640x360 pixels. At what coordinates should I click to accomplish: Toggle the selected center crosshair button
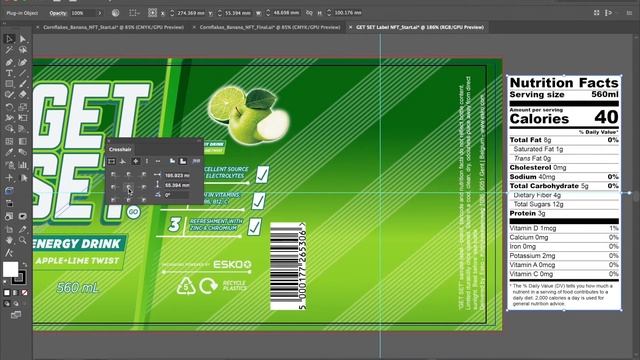click(136, 161)
